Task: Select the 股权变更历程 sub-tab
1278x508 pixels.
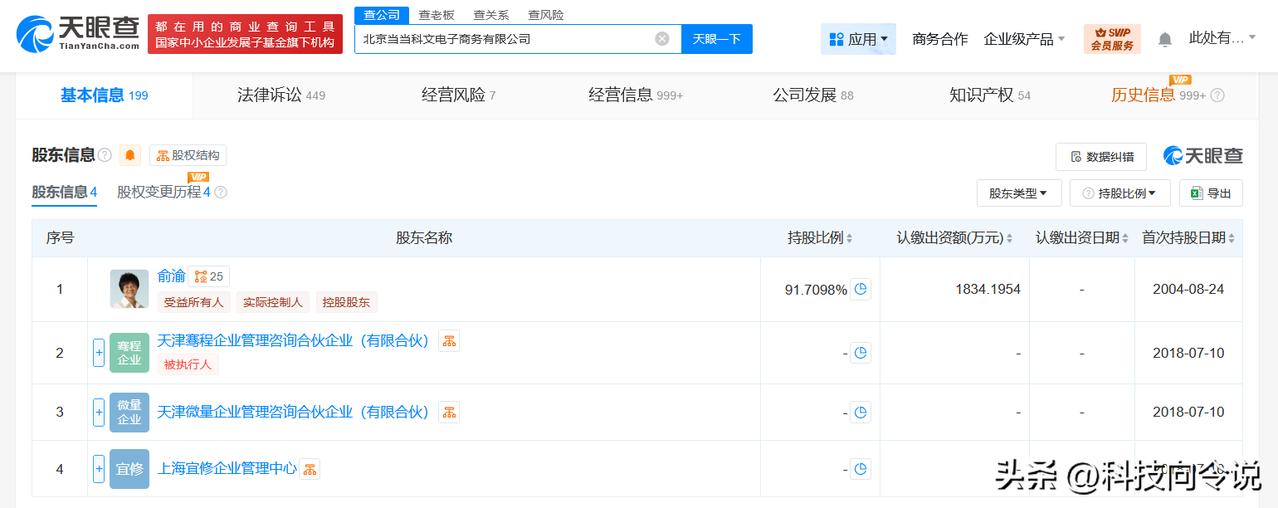Action: click(164, 192)
